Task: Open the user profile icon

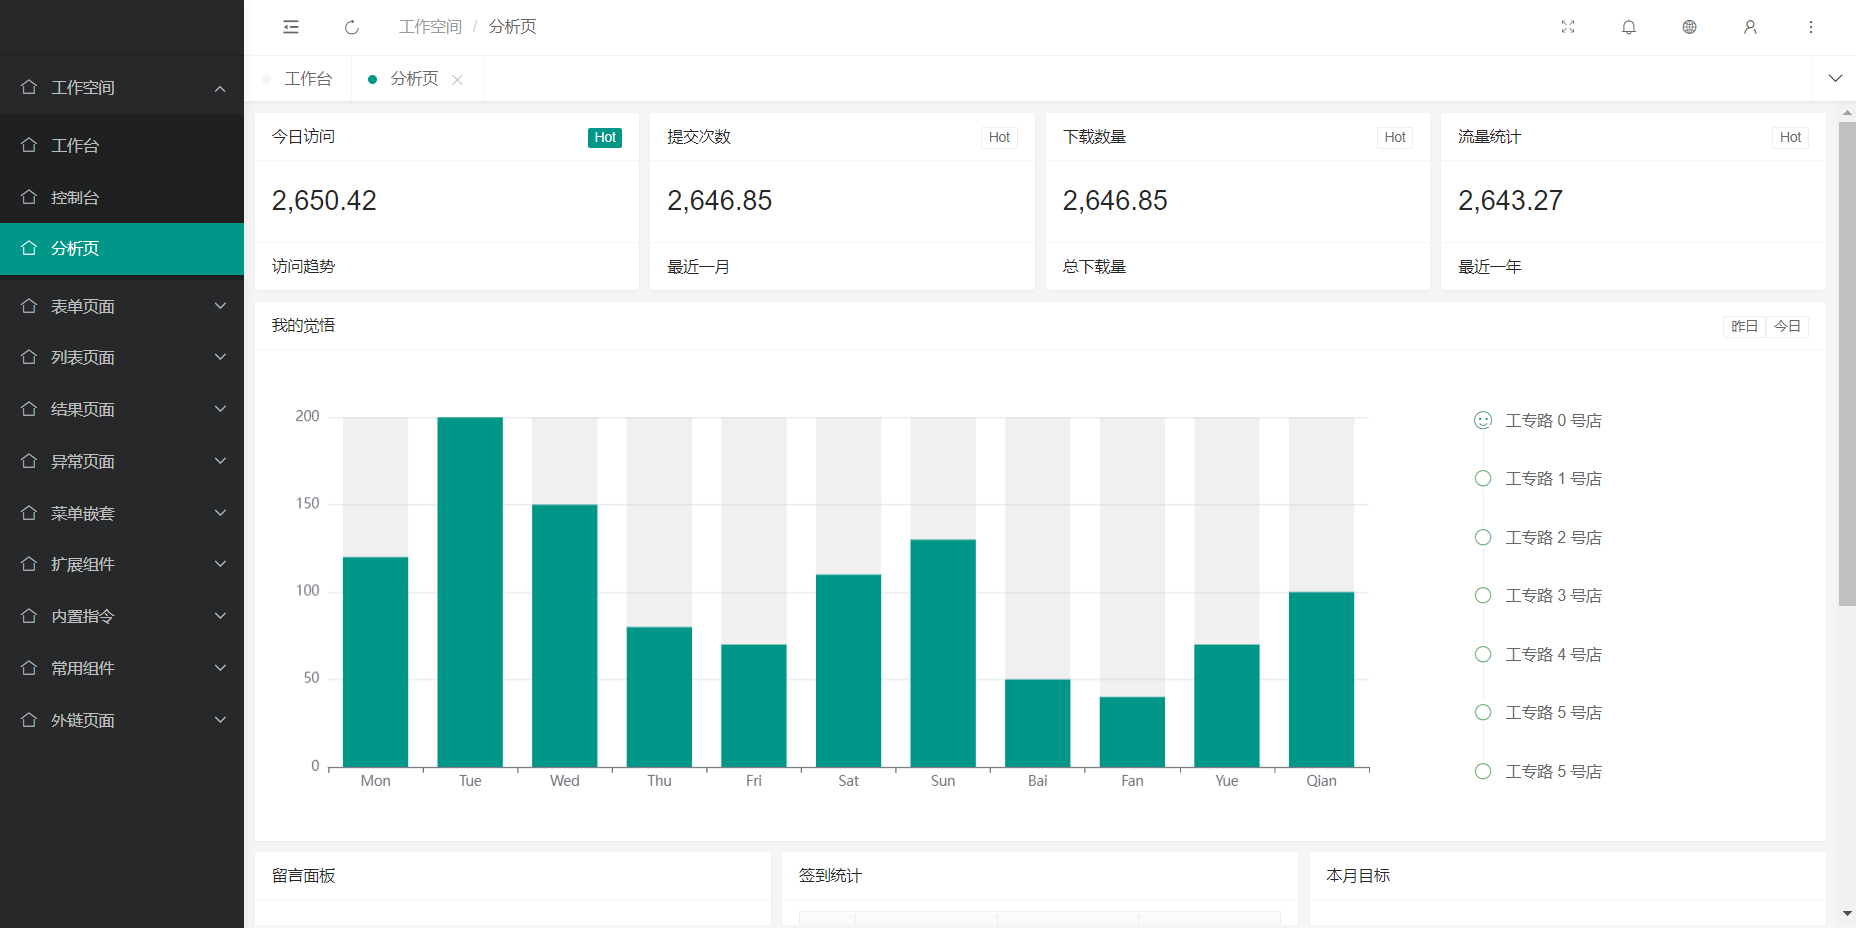Action: tap(1750, 27)
